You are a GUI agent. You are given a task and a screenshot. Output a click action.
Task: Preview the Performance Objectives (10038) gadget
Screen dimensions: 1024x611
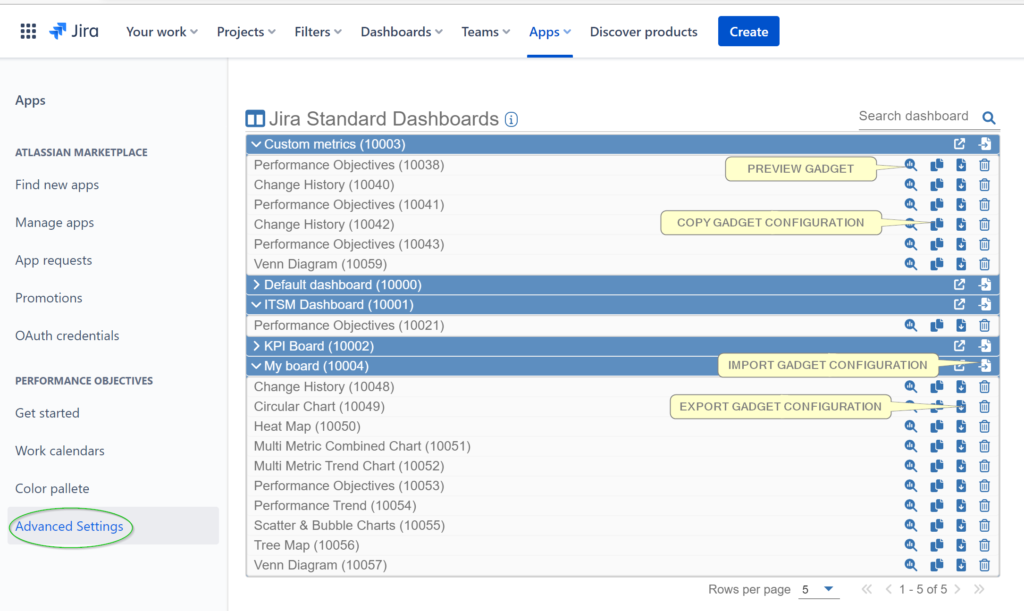click(x=910, y=166)
